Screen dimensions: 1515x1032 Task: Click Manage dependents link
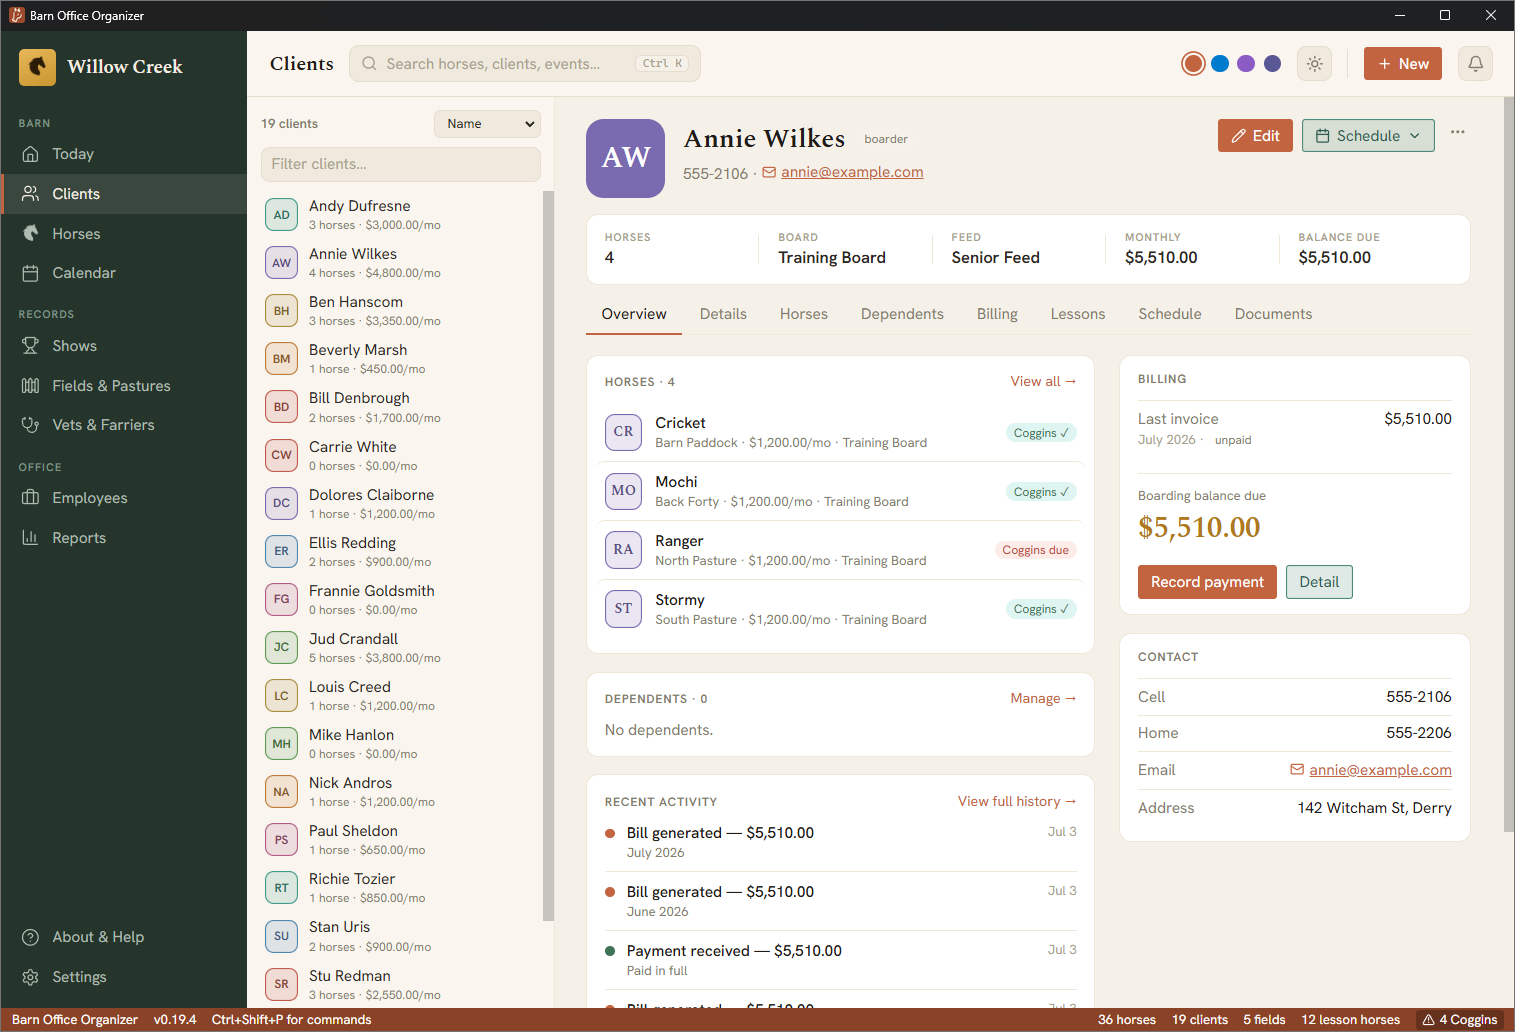click(1043, 699)
